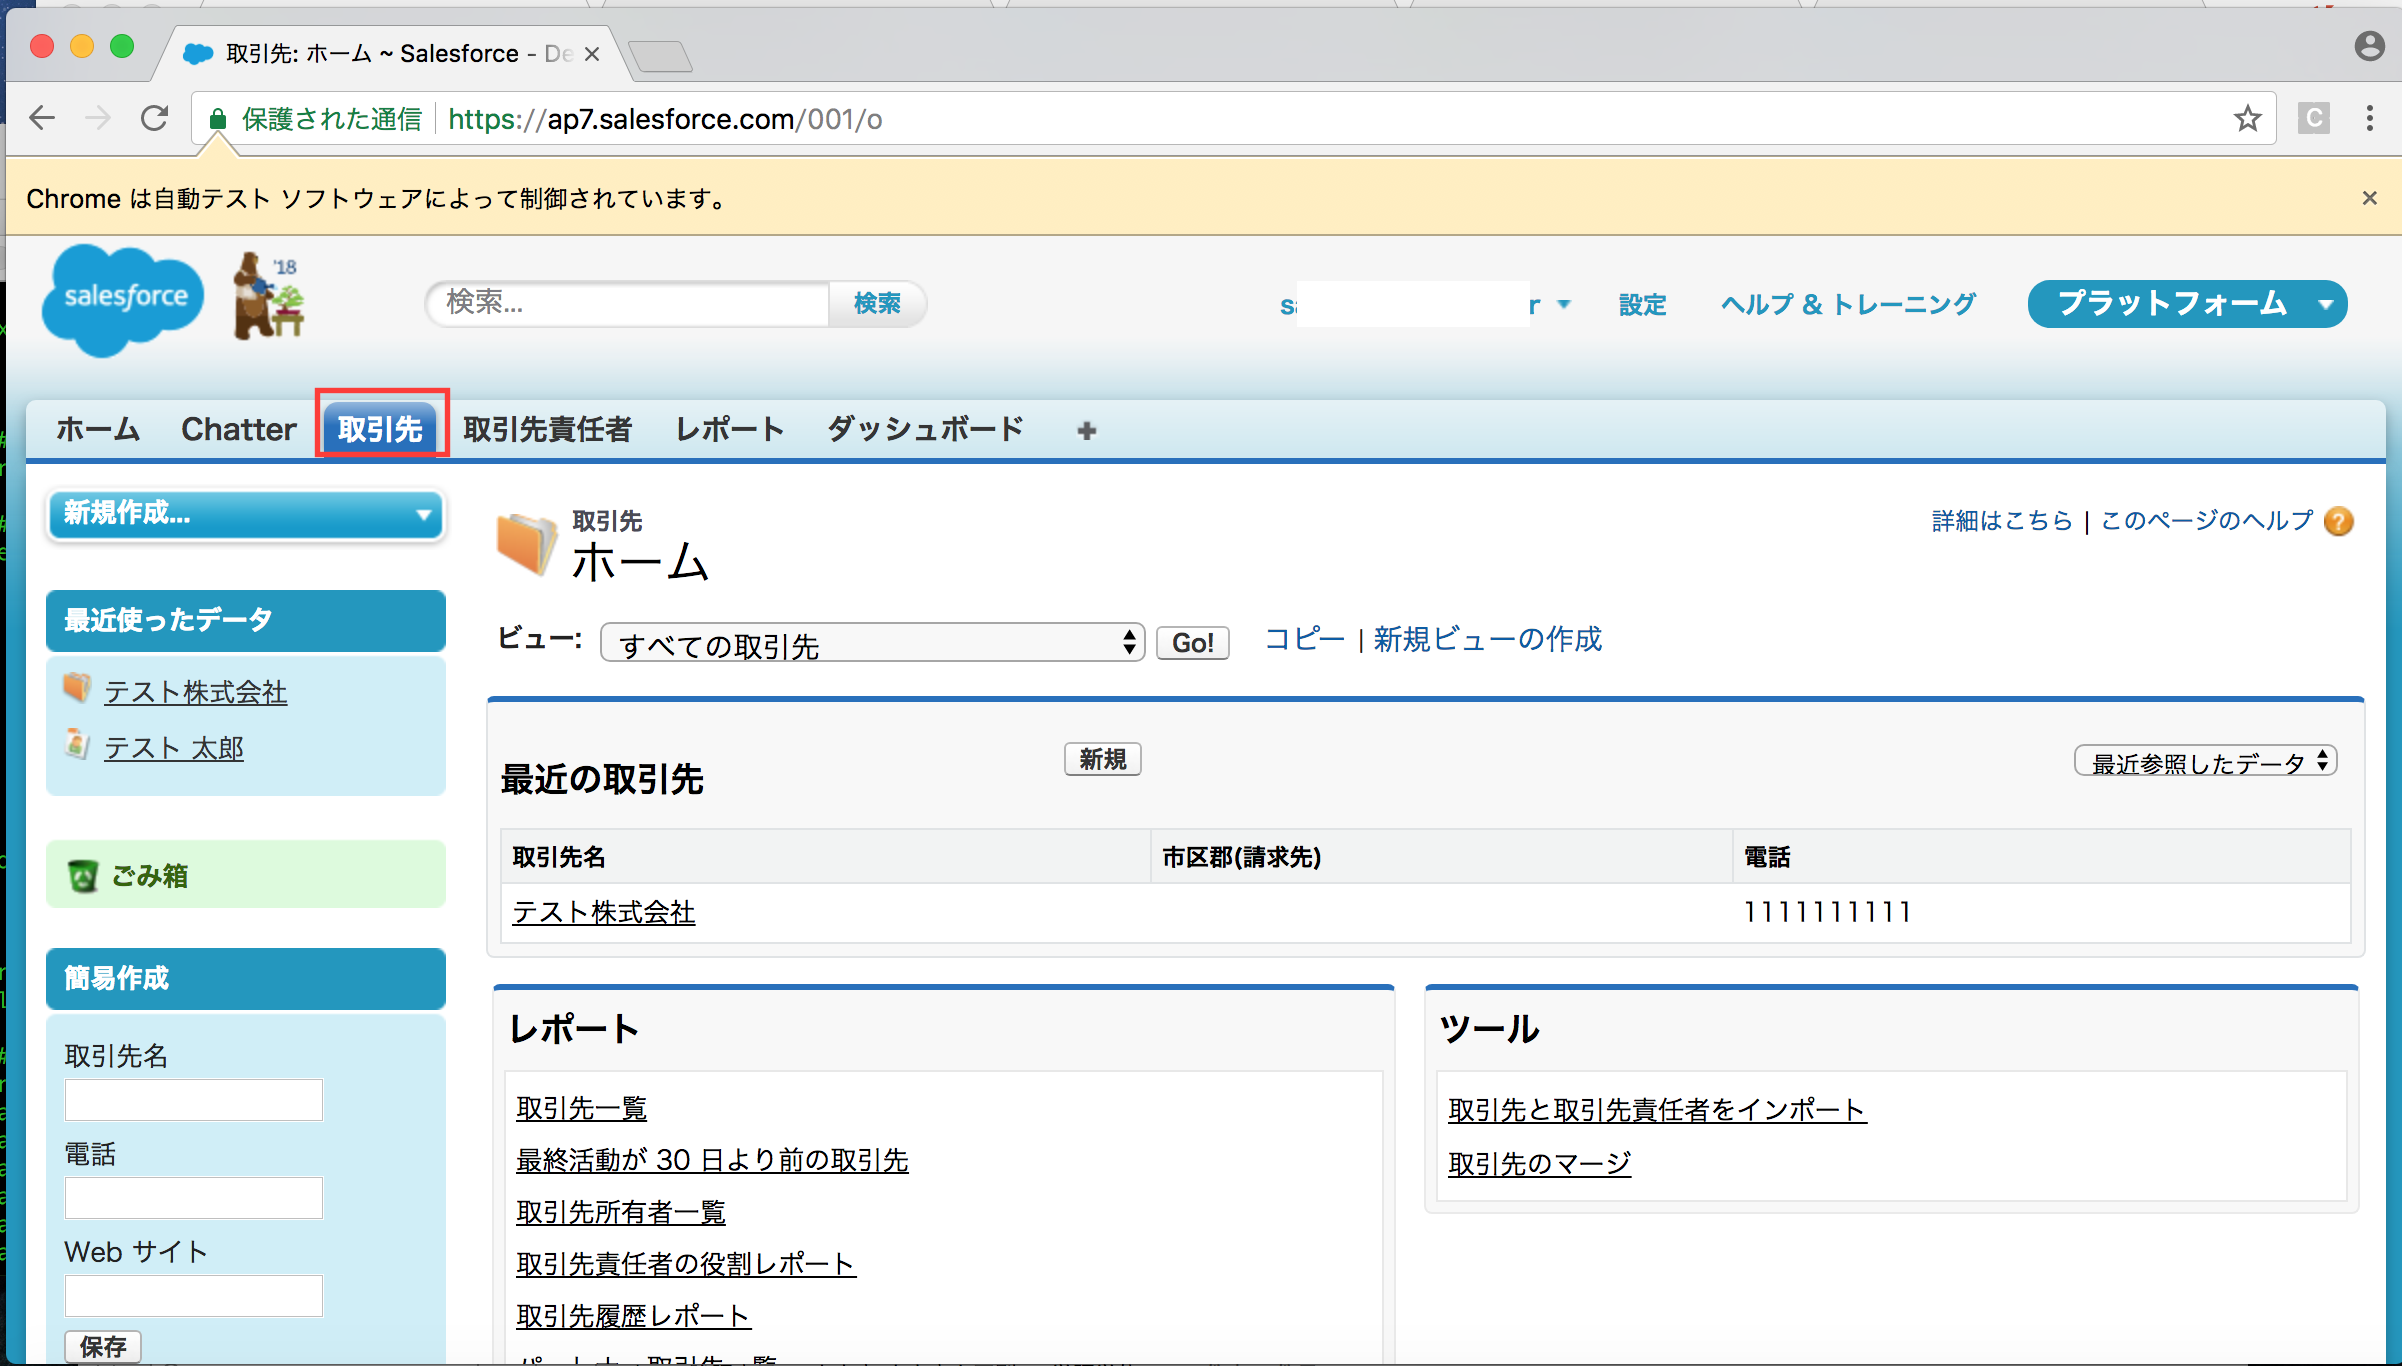Viewport: 2402px width, 1366px height.
Task: Expand the user name menu arrow
Action: coord(1564,304)
